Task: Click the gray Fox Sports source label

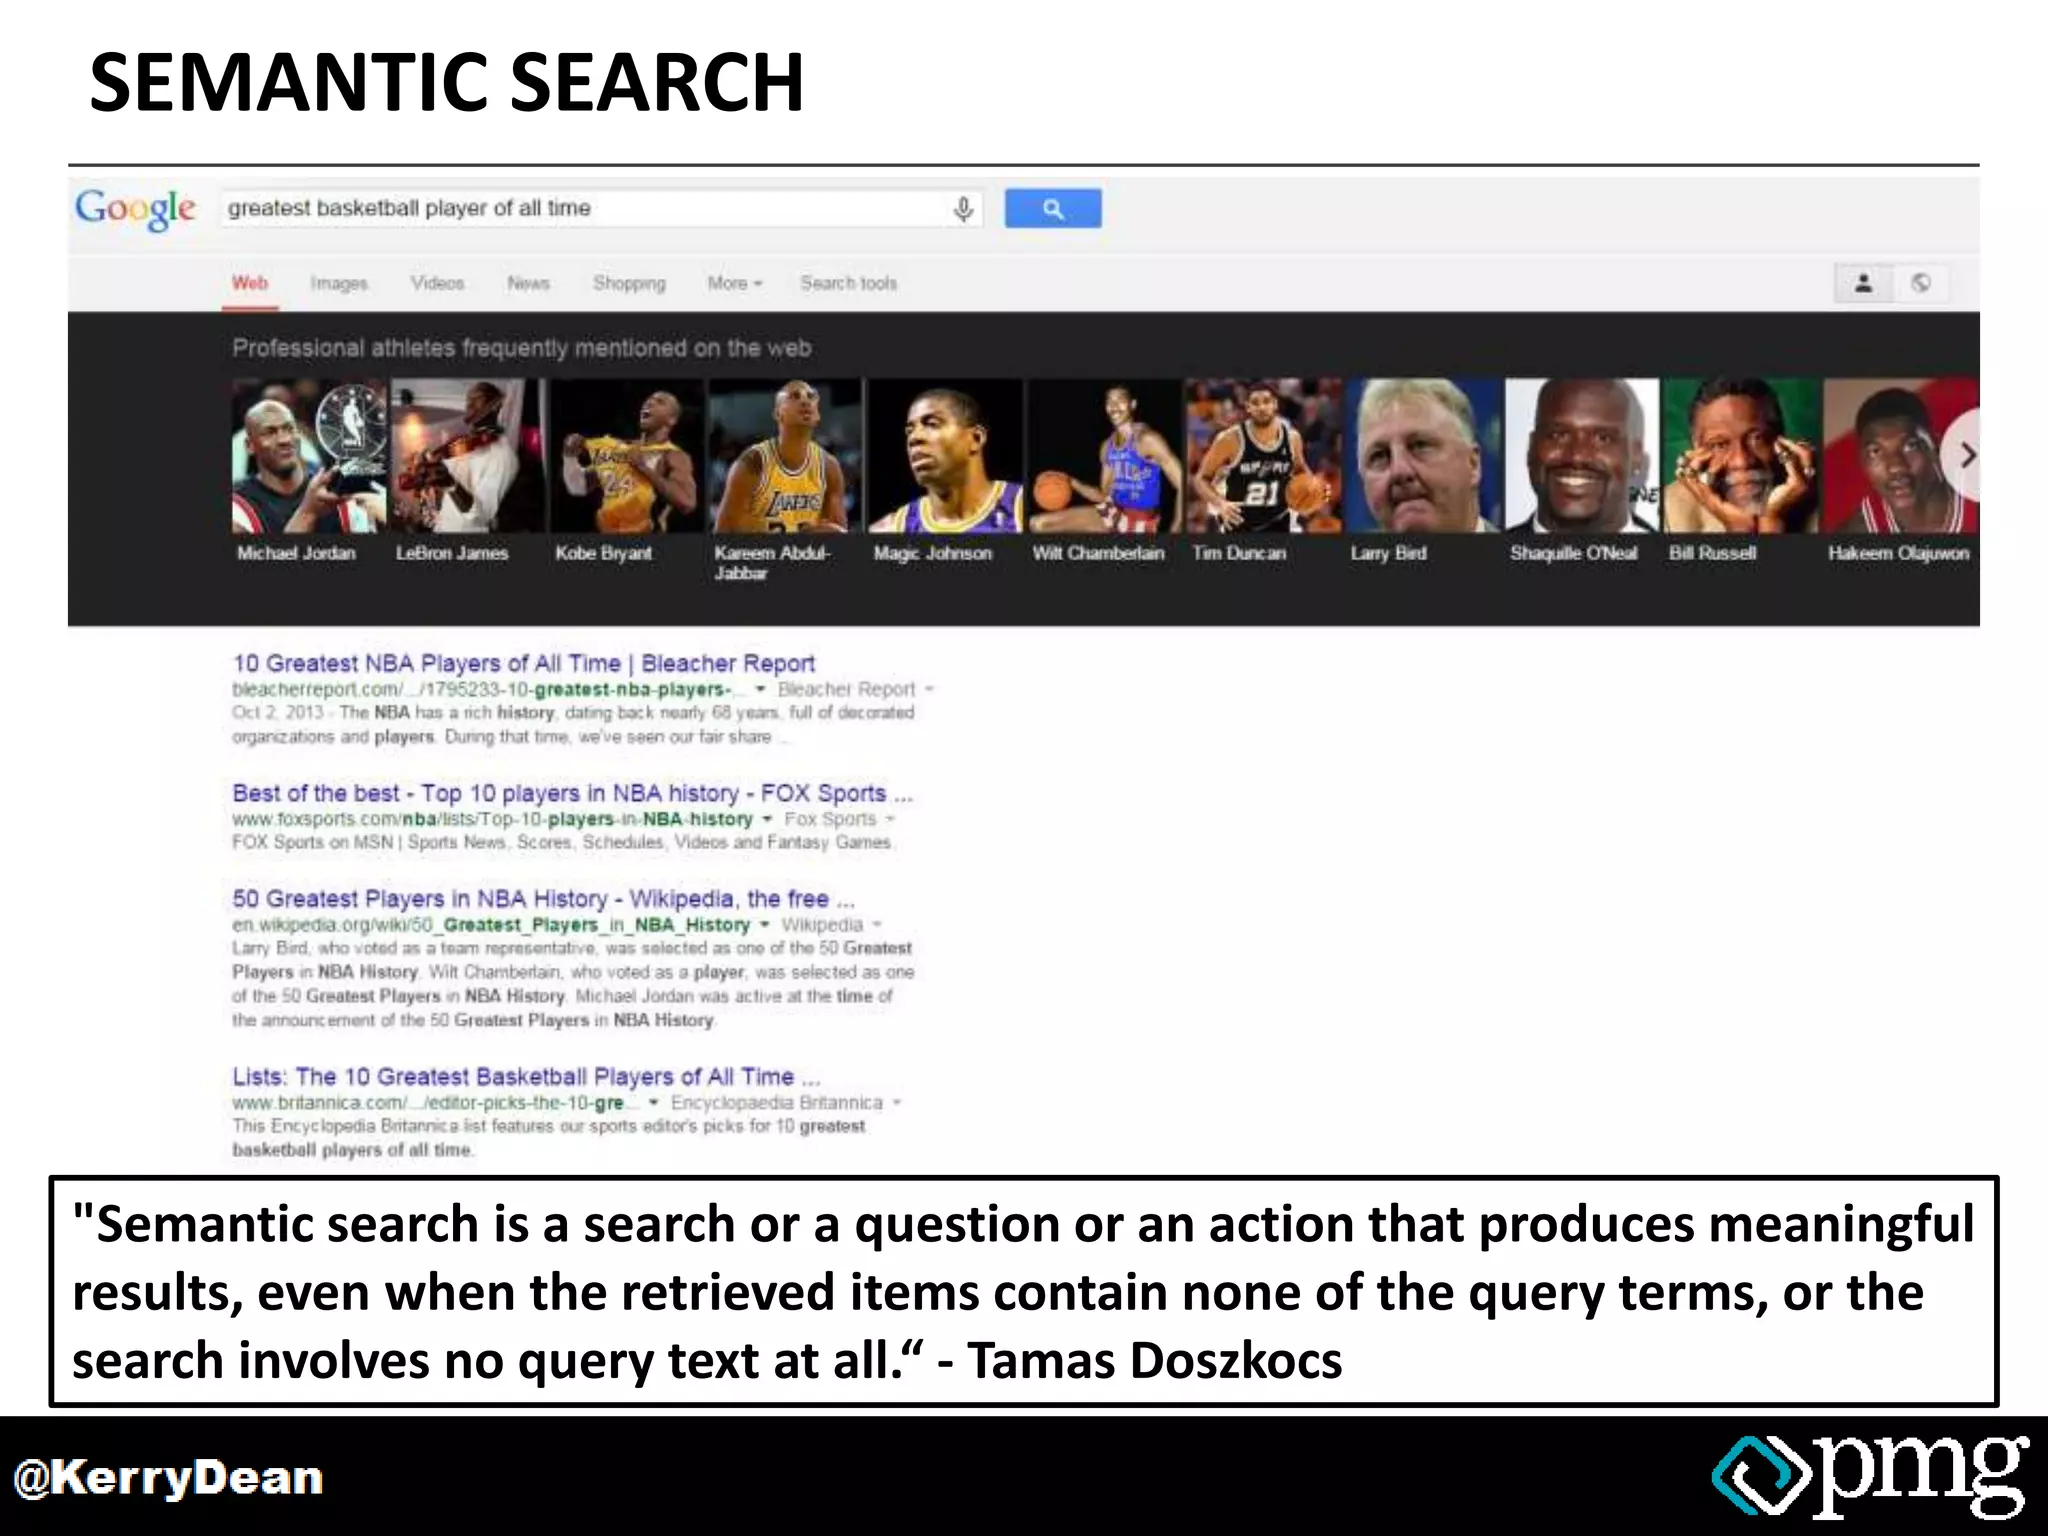Action: coord(830,819)
